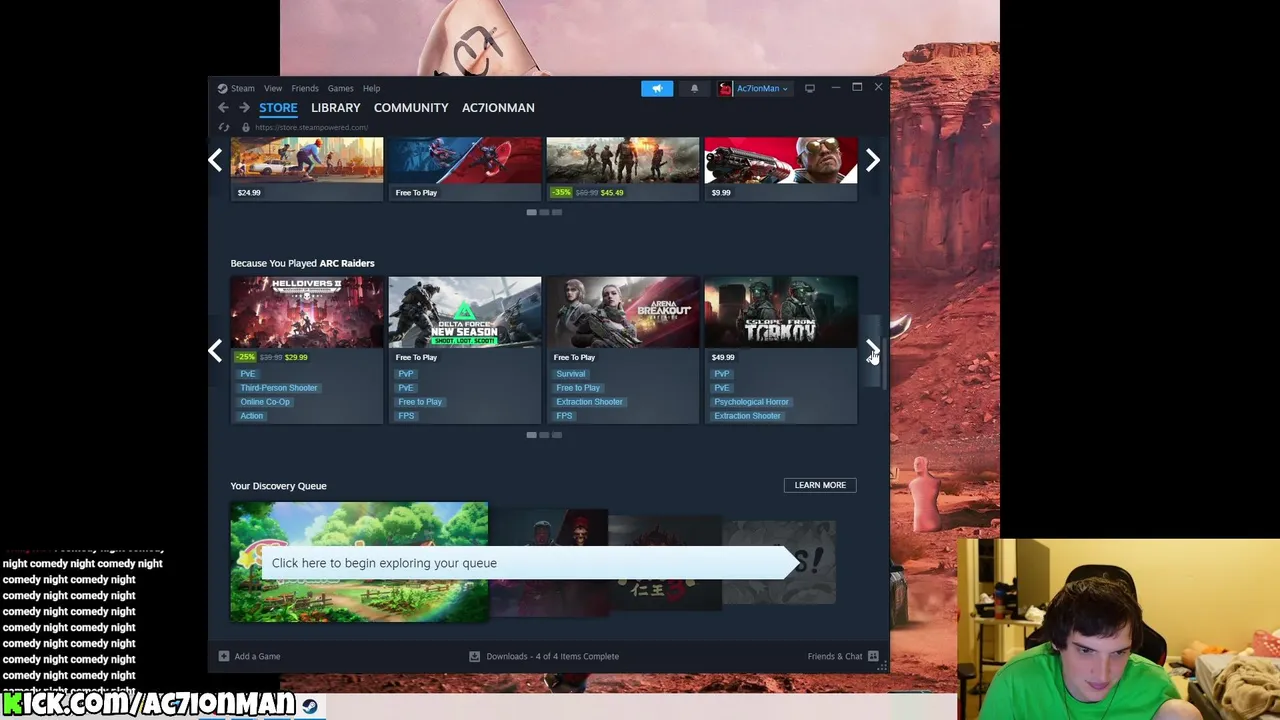Image resolution: width=1280 pixels, height=720 pixels.
Task: Click the padlock icon beside the URL
Action: [245, 127]
